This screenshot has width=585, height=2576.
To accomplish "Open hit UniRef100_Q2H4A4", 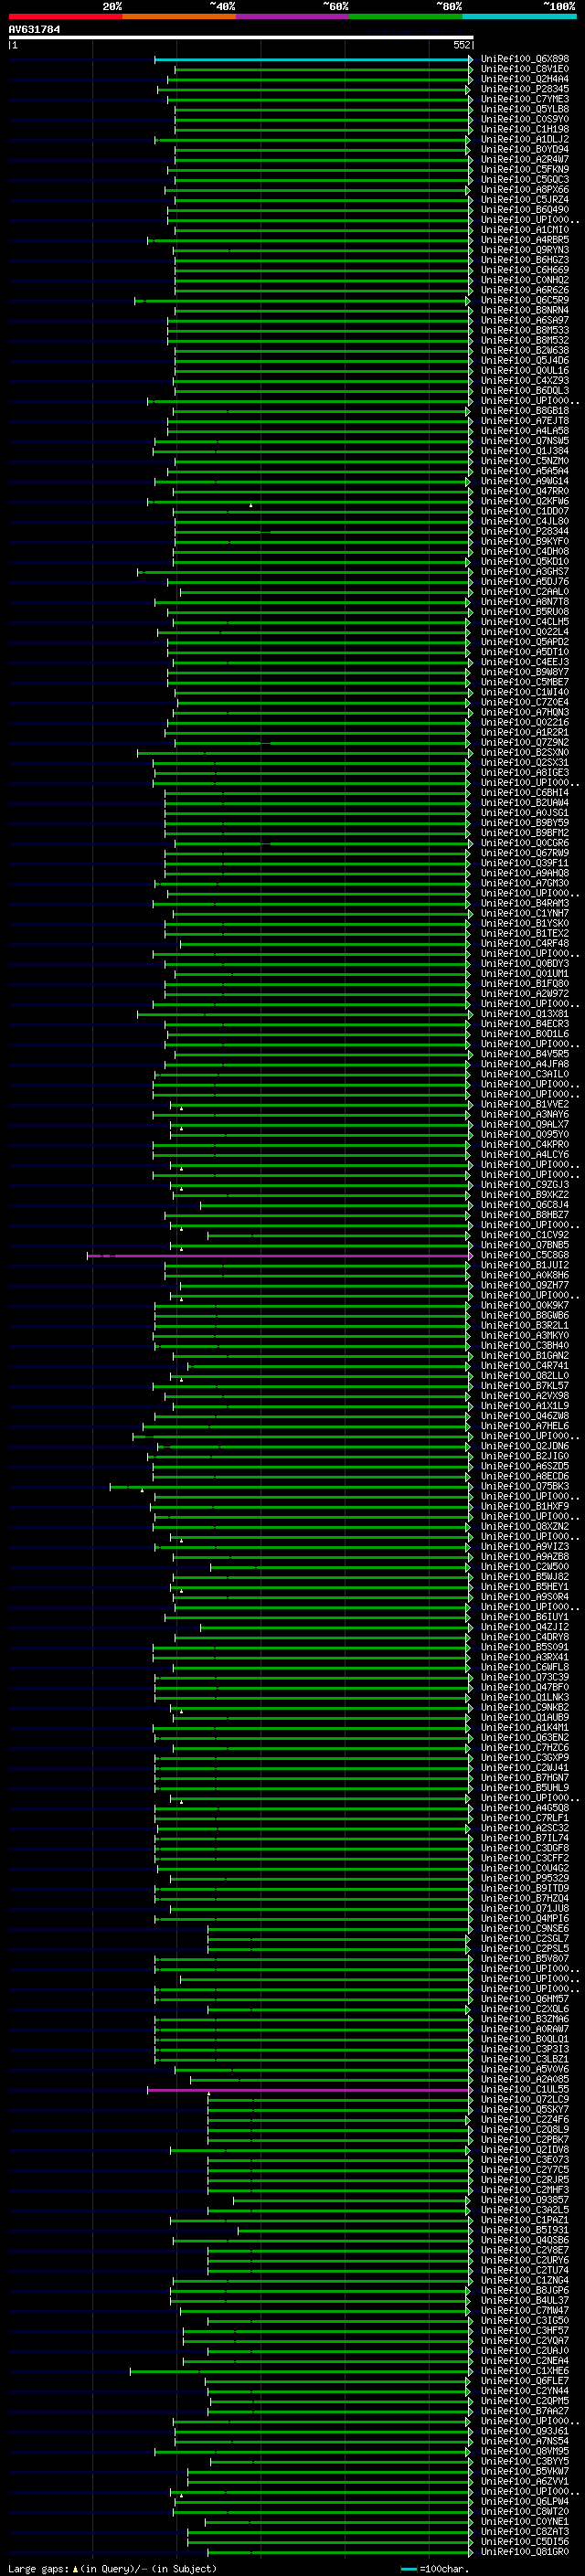I will pos(525,79).
